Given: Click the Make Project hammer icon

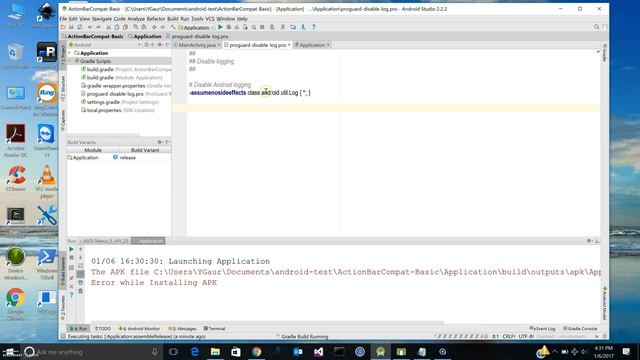Looking at the screenshot, I should pos(173,27).
